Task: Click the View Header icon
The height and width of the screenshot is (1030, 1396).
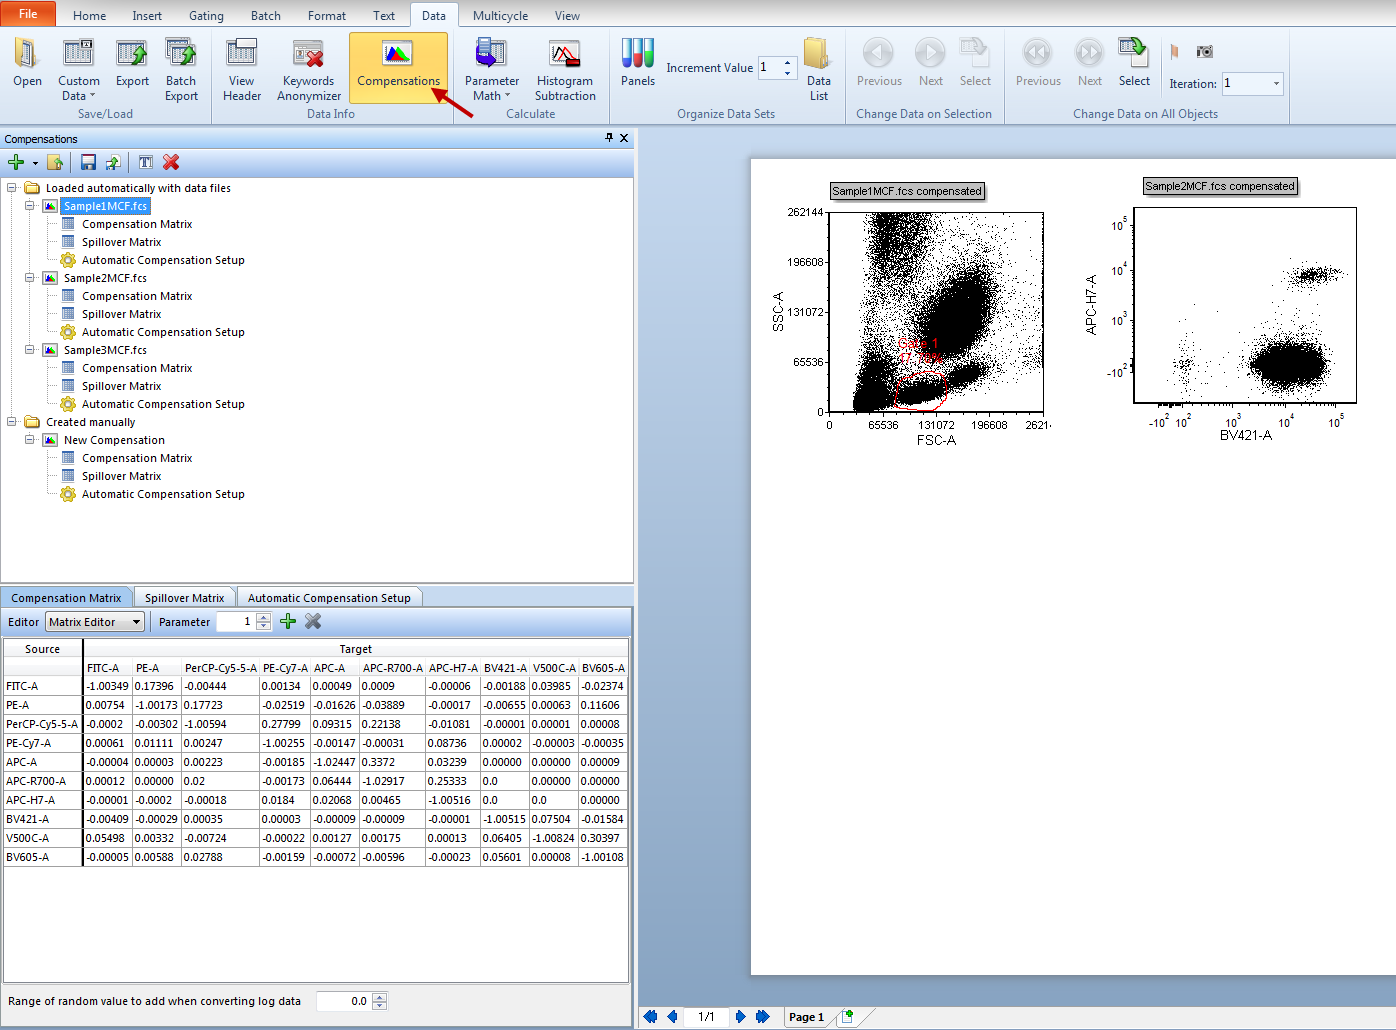Action: pos(241,54)
